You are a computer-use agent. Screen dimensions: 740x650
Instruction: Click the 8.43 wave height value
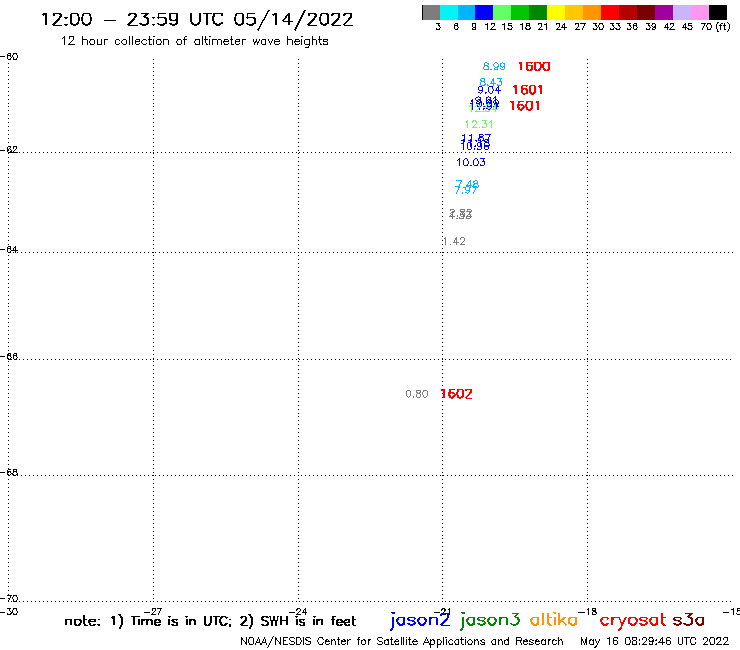click(491, 82)
